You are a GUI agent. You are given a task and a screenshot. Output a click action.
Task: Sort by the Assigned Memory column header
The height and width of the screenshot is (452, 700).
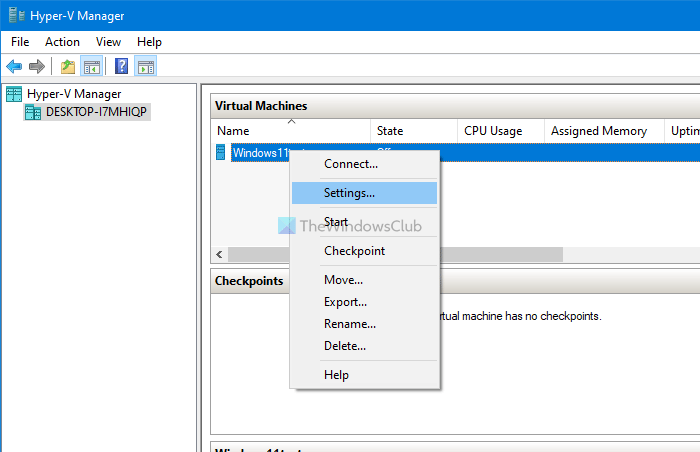tap(604, 131)
